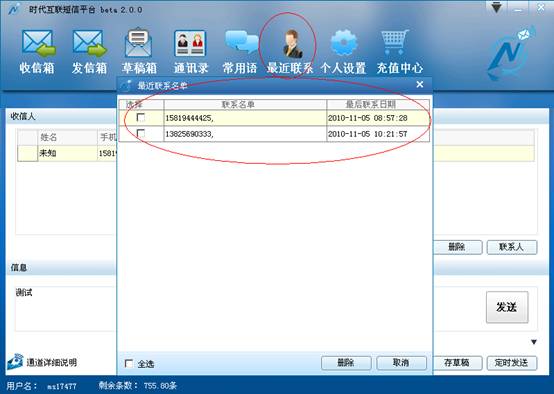Open the 通道详细说明 link

pos(52,363)
